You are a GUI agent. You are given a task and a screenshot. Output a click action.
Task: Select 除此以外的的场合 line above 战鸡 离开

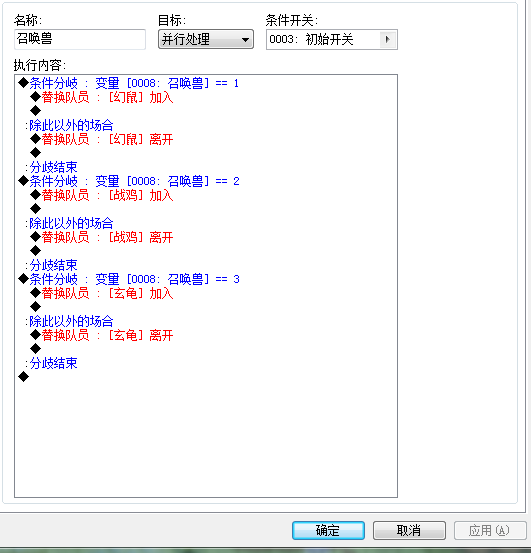(69, 223)
